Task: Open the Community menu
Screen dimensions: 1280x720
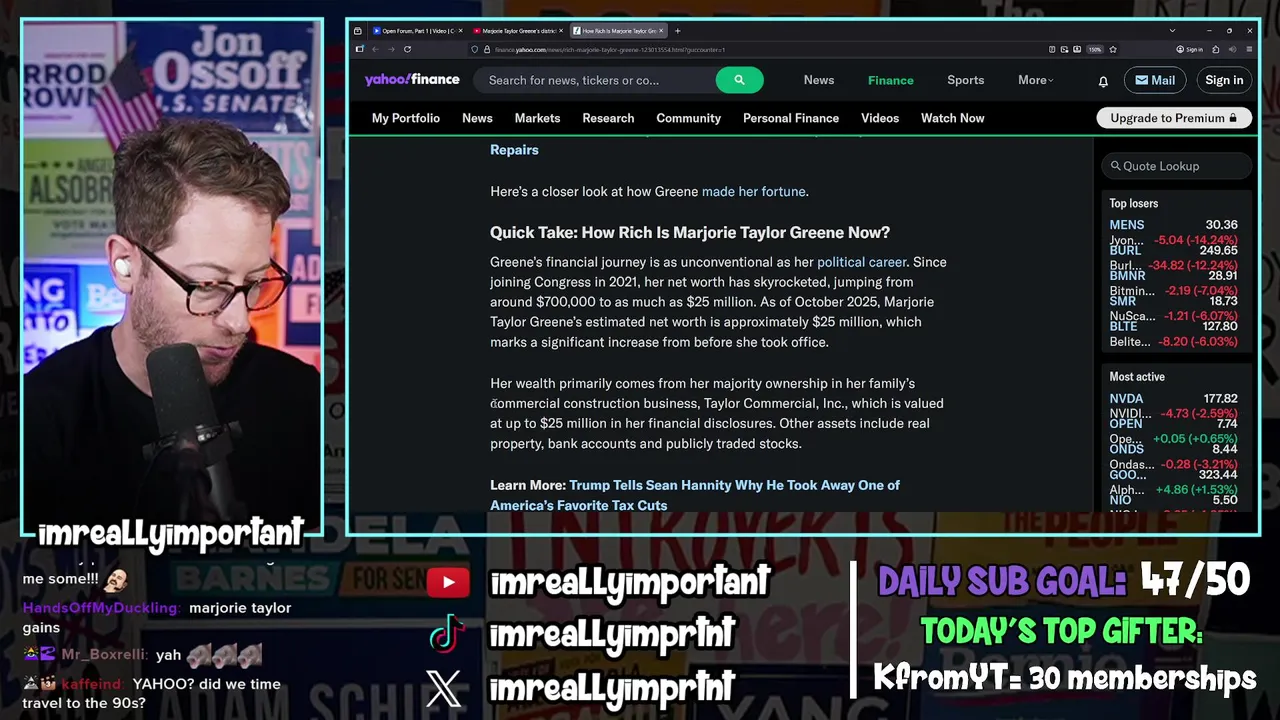Action: [x=688, y=118]
